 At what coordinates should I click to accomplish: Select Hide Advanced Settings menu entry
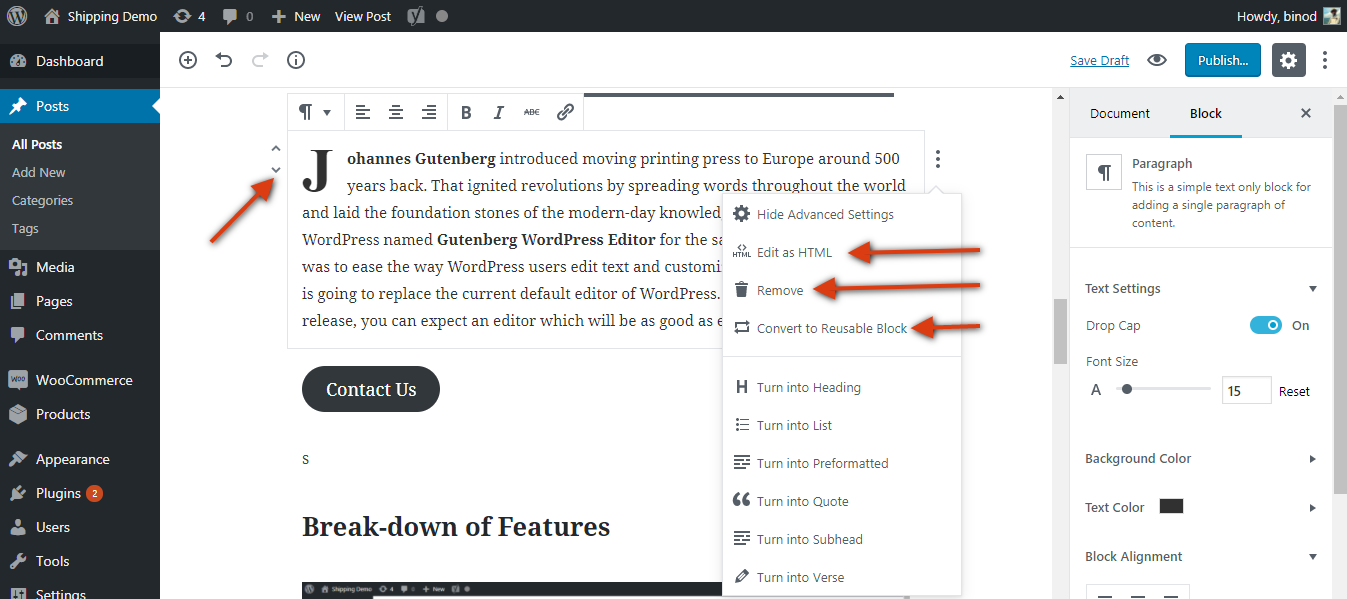click(x=841, y=214)
